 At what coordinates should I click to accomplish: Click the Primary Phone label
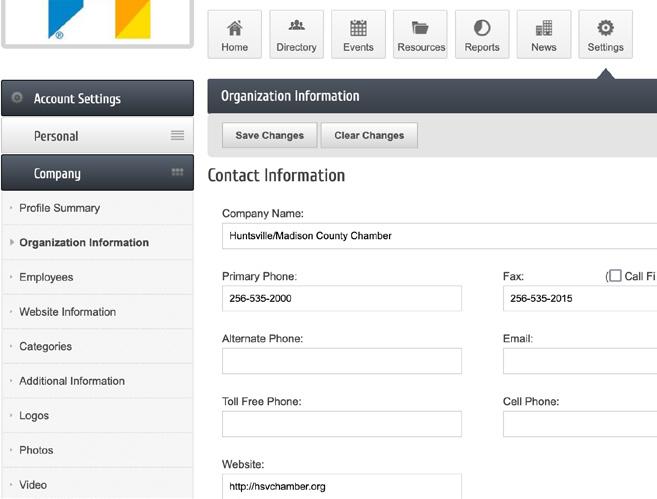(259, 276)
